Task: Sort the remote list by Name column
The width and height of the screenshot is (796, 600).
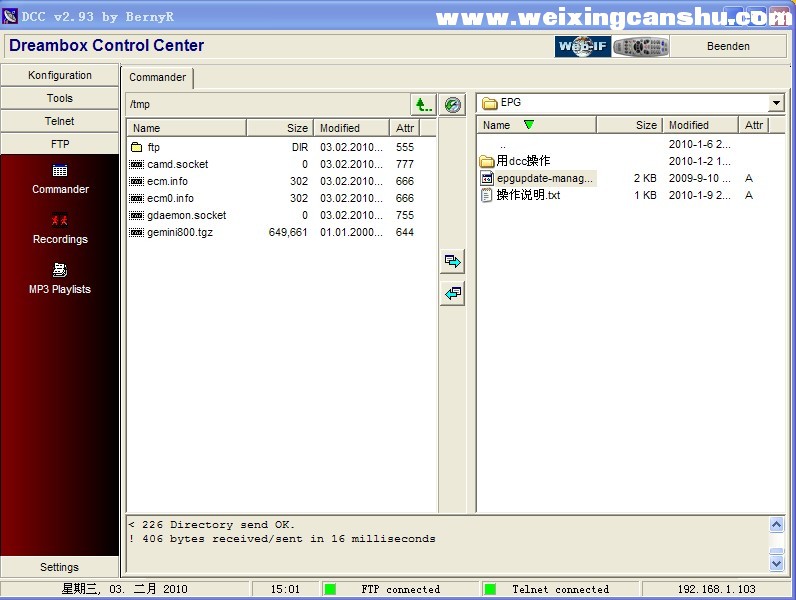Action: [x=187, y=128]
